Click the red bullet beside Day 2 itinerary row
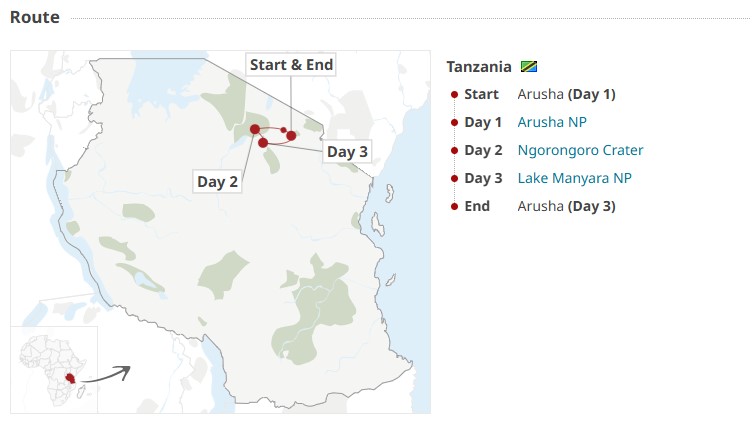This screenshot has width=756, height=432. pos(455,151)
